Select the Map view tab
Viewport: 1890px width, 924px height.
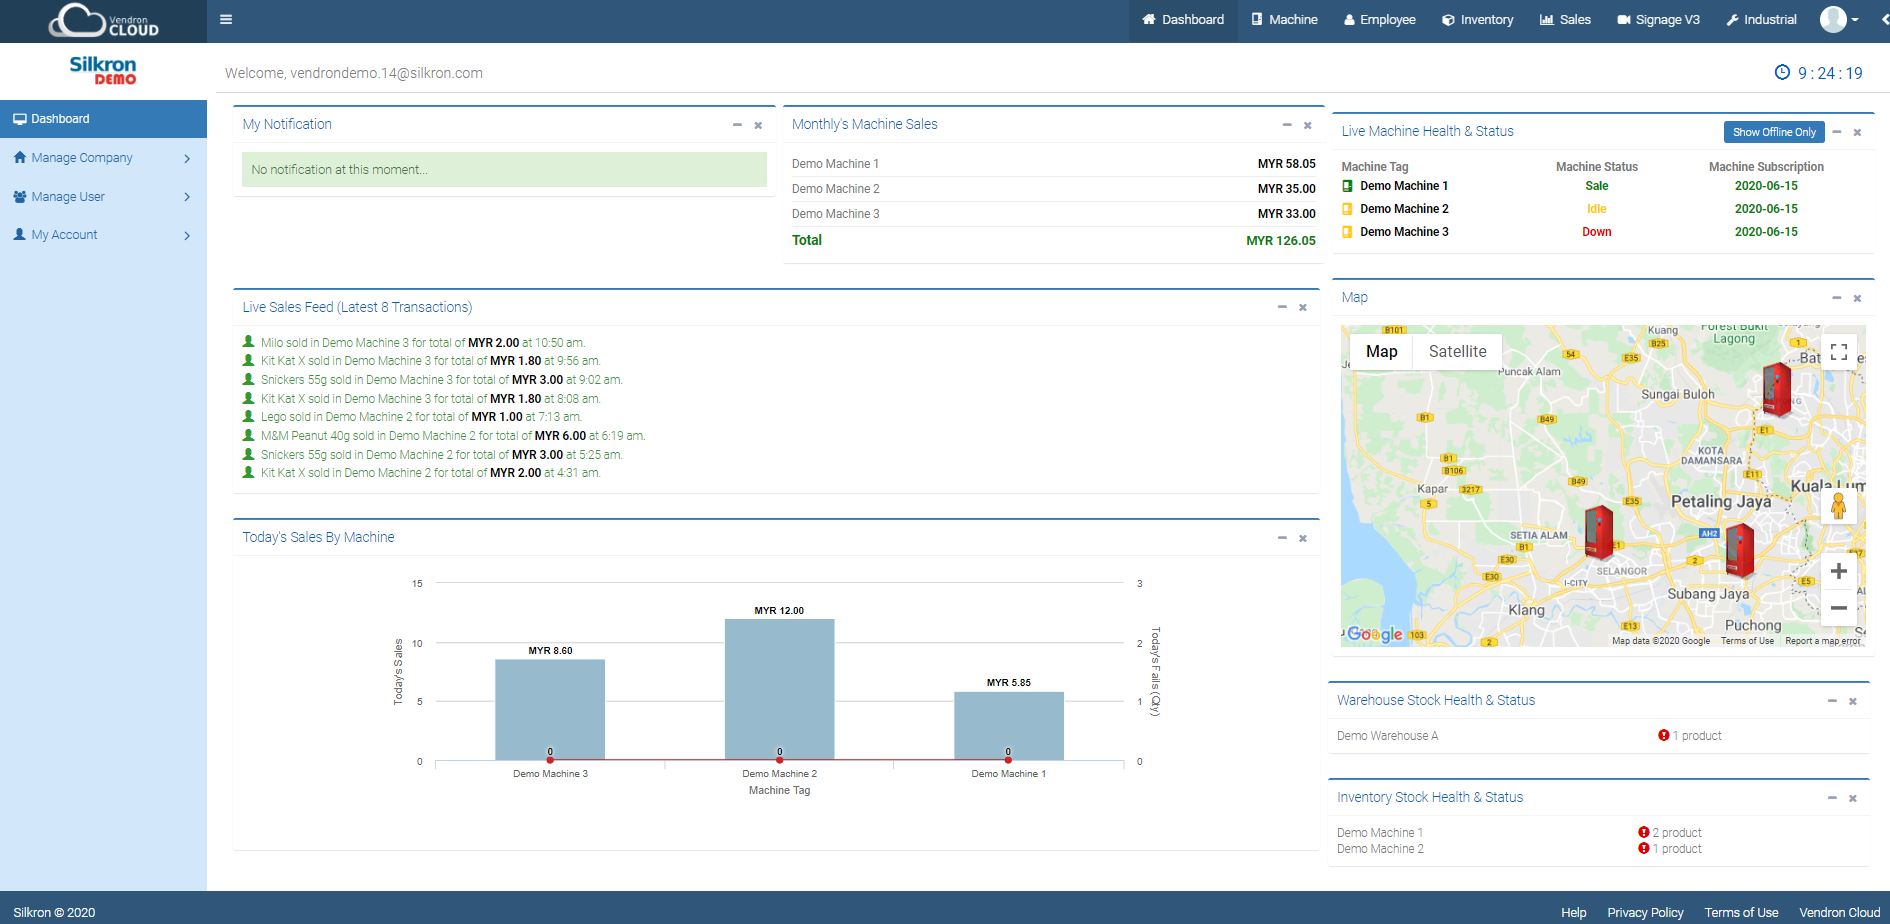pos(1381,351)
